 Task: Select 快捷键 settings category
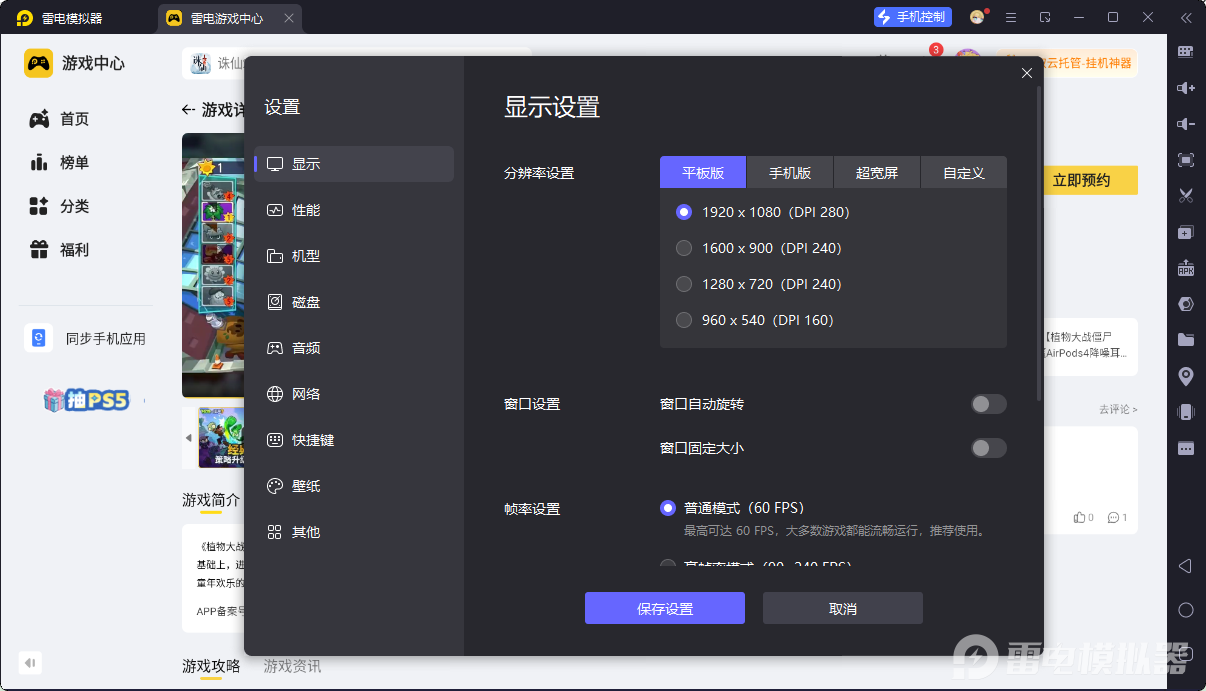(x=354, y=440)
